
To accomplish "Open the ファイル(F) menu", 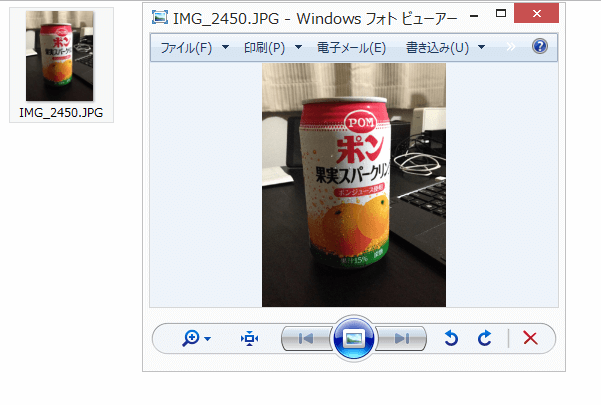I will 186,48.
